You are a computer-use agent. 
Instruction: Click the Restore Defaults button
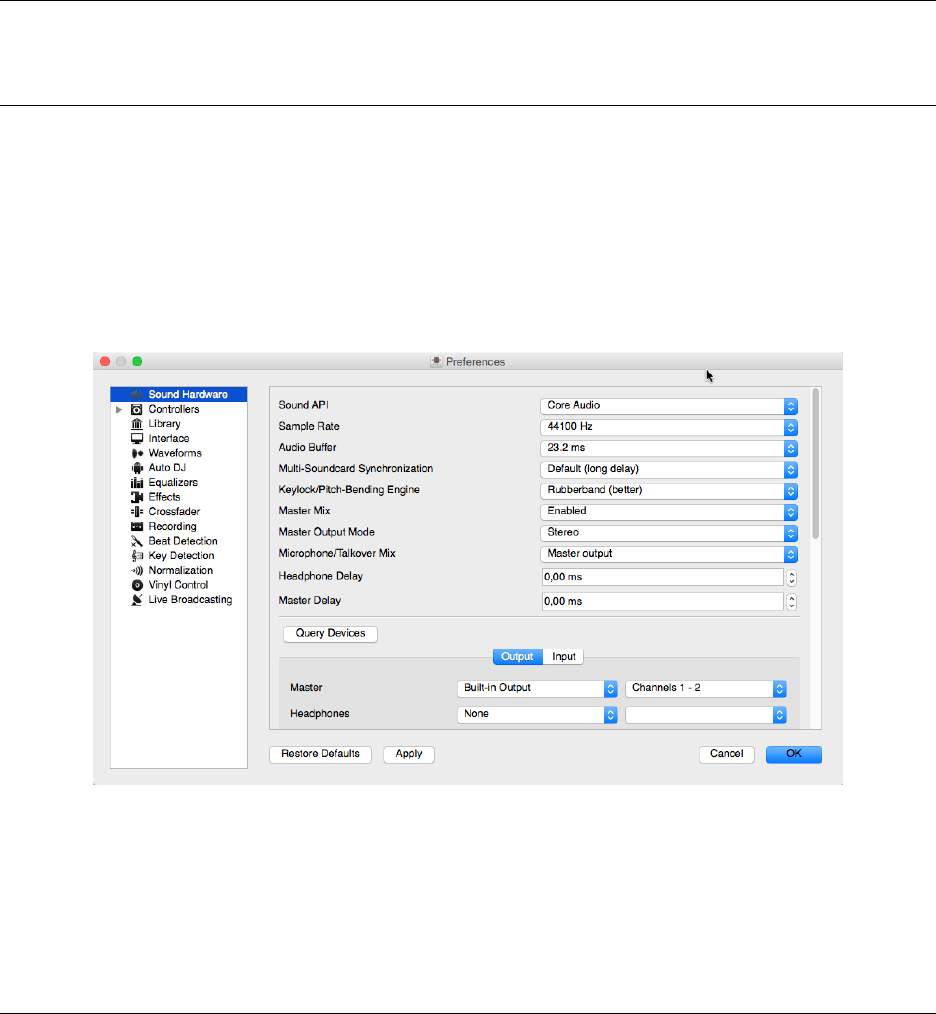pyautogui.click(x=320, y=754)
